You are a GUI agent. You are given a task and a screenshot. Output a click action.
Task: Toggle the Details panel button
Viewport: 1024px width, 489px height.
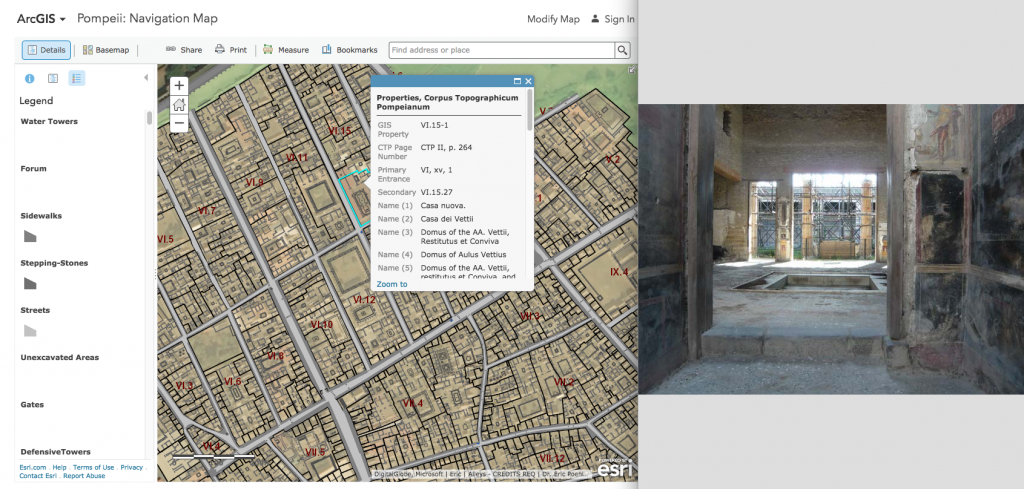tap(46, 50)
